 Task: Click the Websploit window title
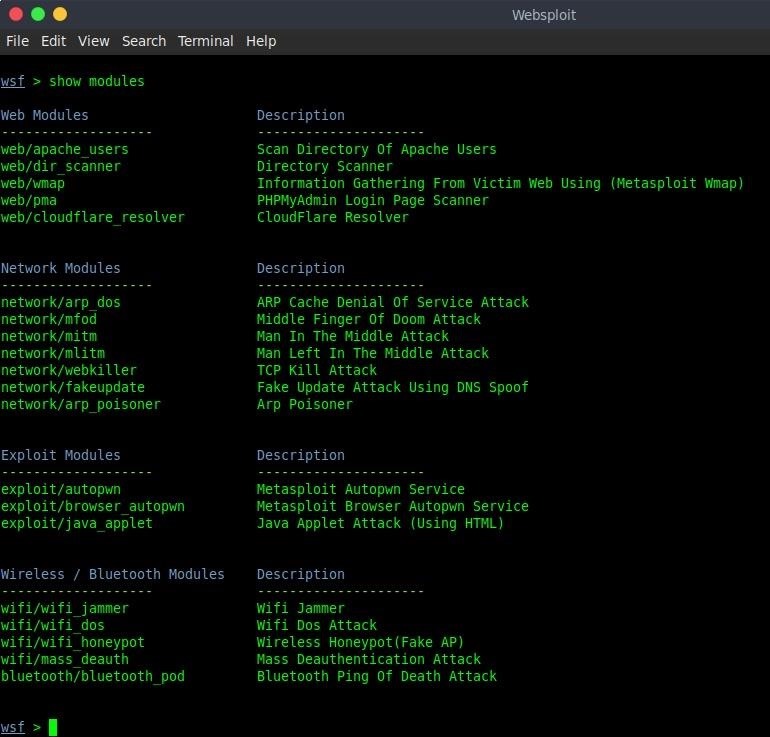click(543, 15)
